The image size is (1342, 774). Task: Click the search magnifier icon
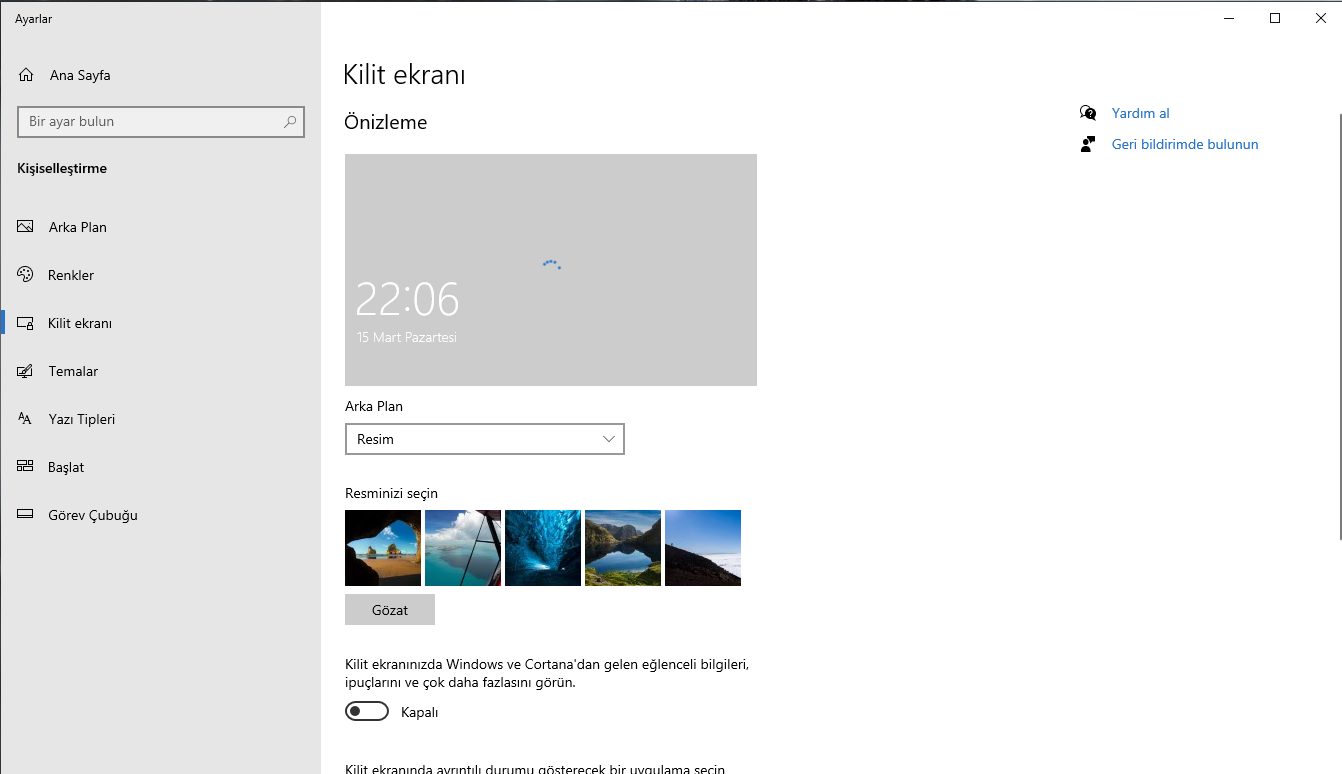point(290,121)
